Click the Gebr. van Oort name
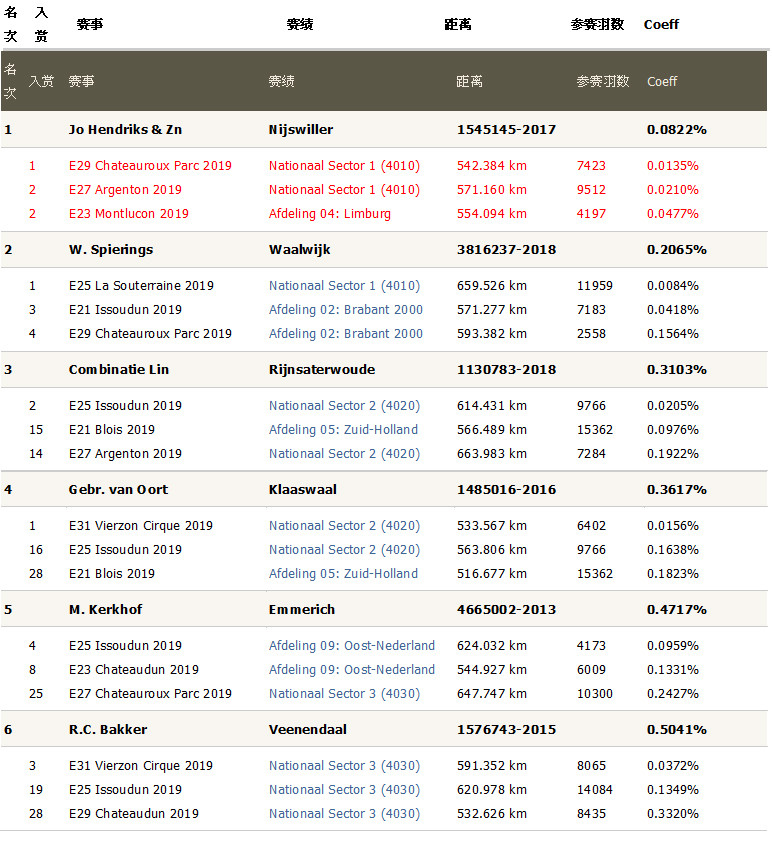 point(118,490)
